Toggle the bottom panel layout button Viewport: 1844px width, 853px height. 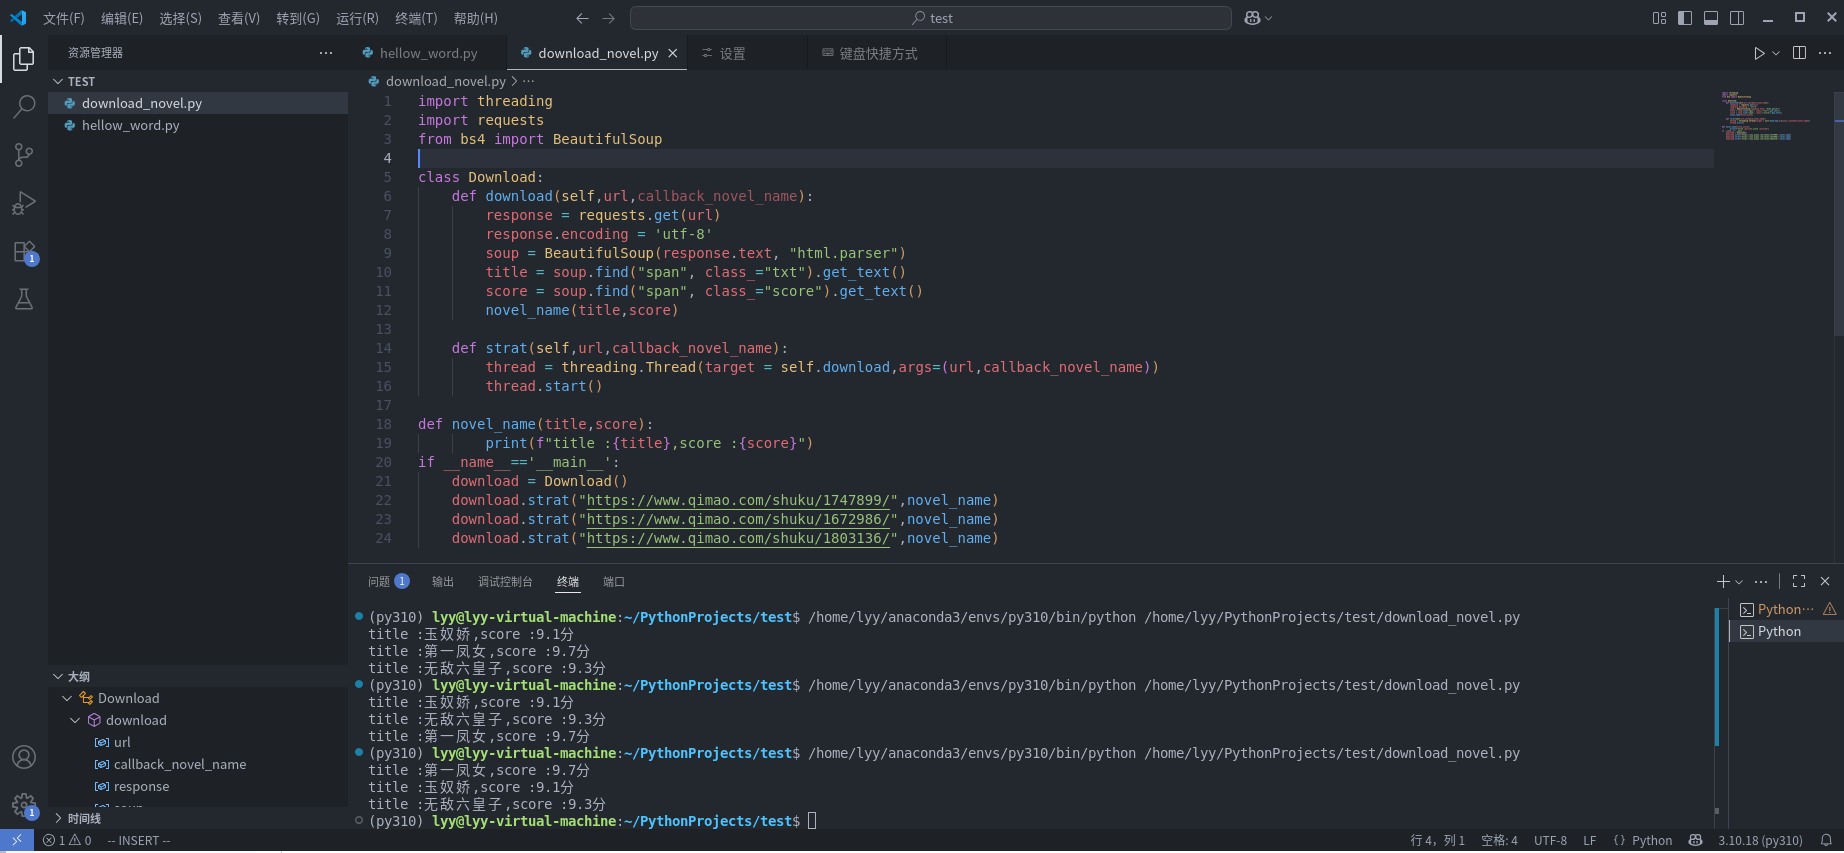pos(1711,18)
